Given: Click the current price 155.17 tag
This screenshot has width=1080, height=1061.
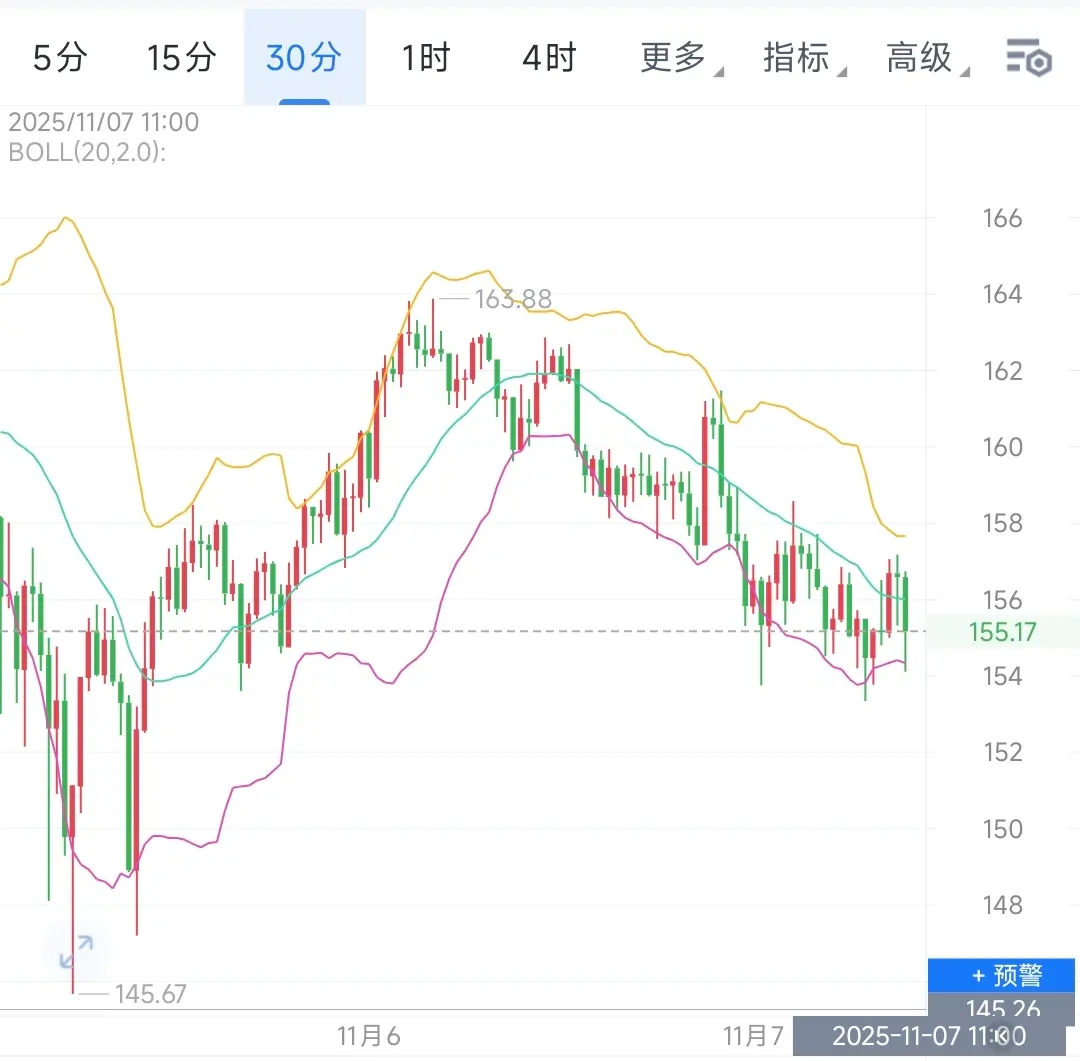Looking at the screenshot, I should coord(1002,632).
